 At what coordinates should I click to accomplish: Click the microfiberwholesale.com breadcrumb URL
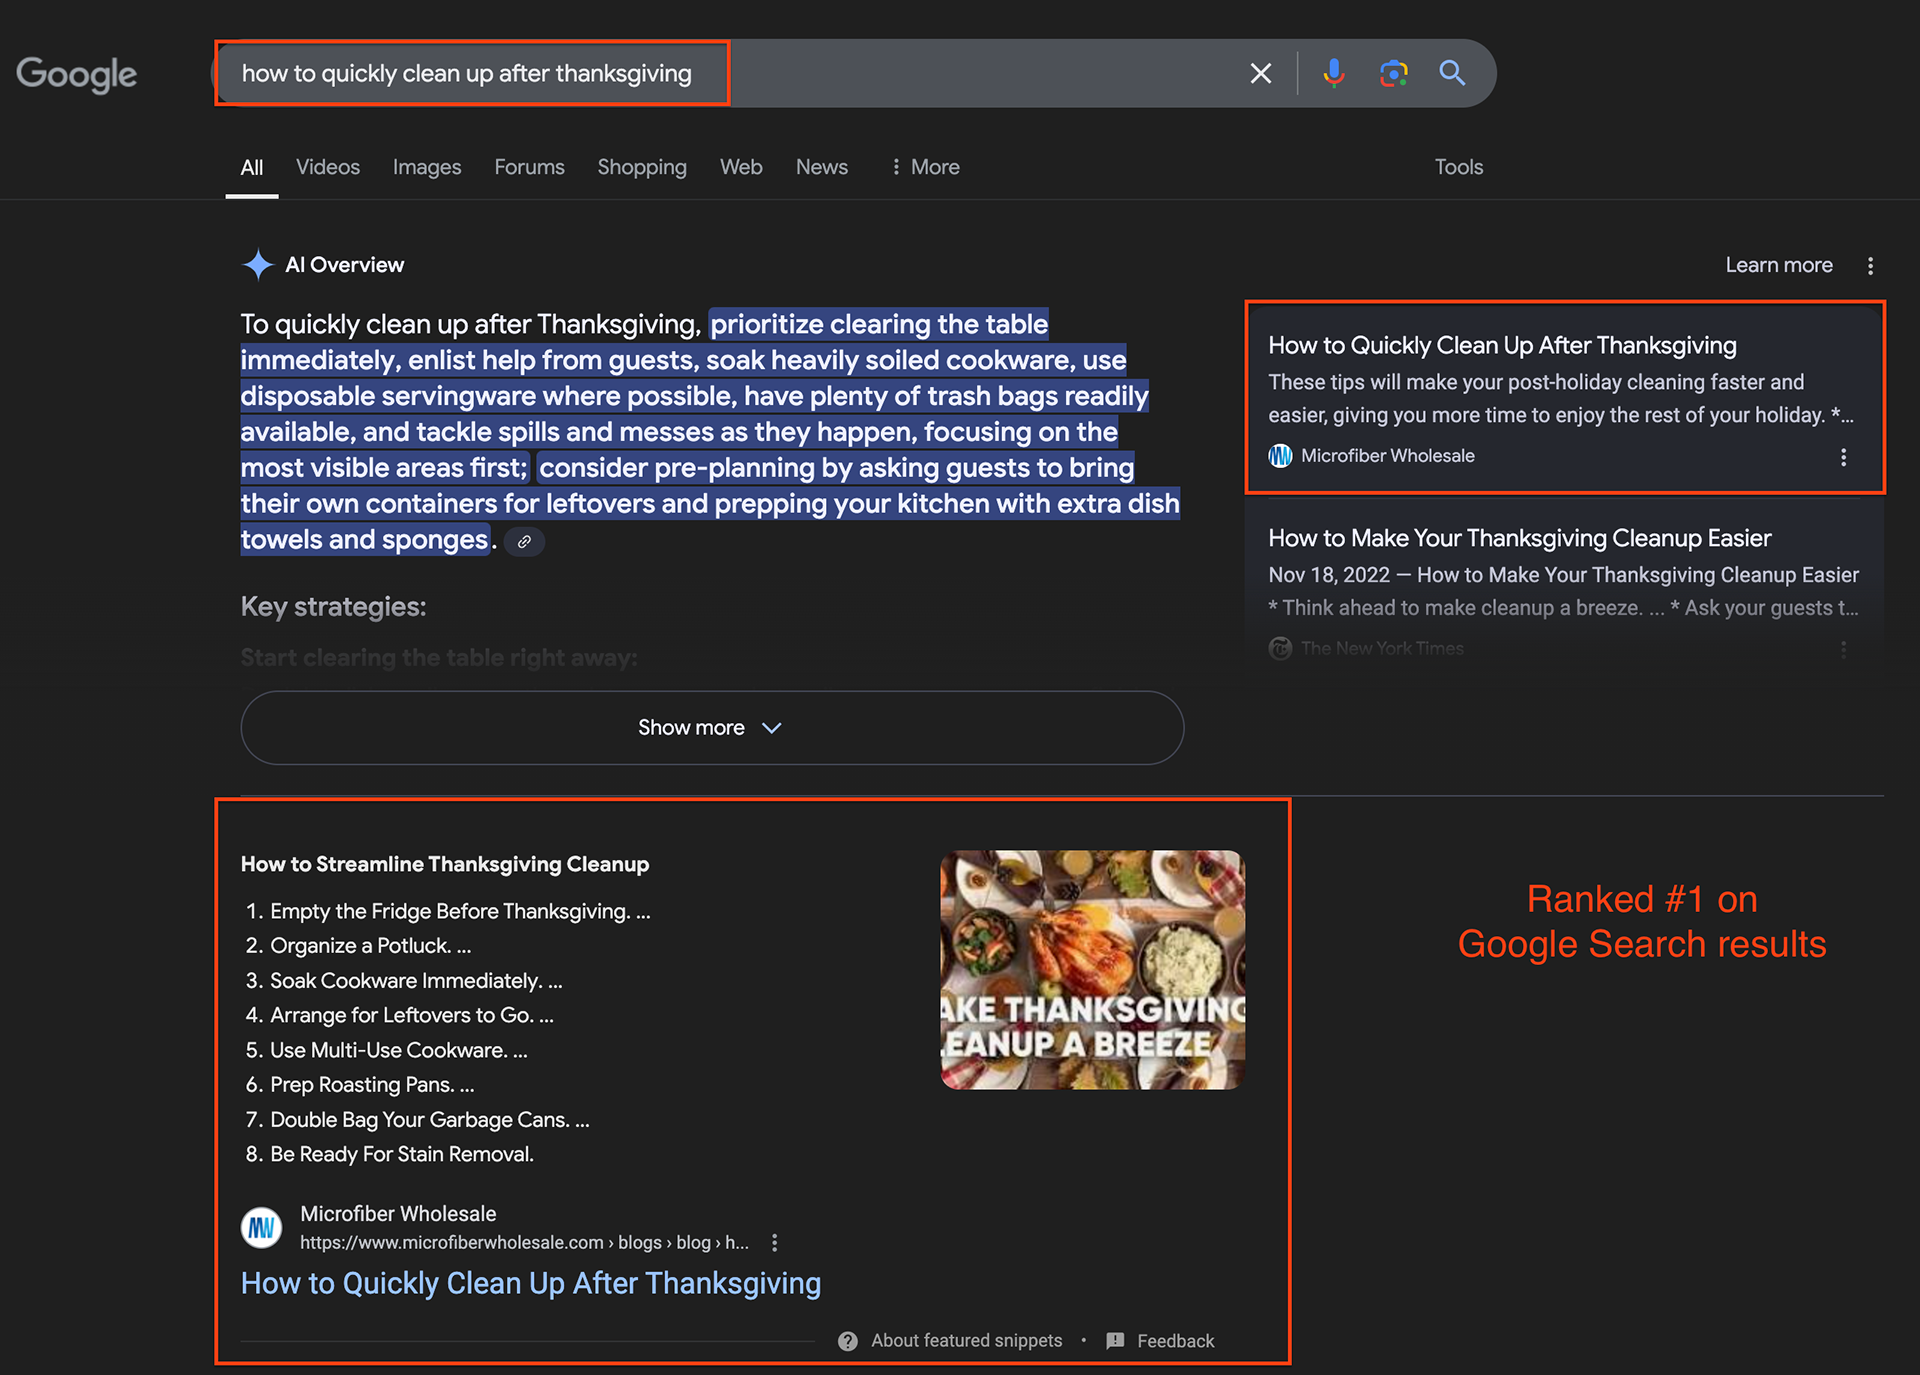(x=524, y=1243)
